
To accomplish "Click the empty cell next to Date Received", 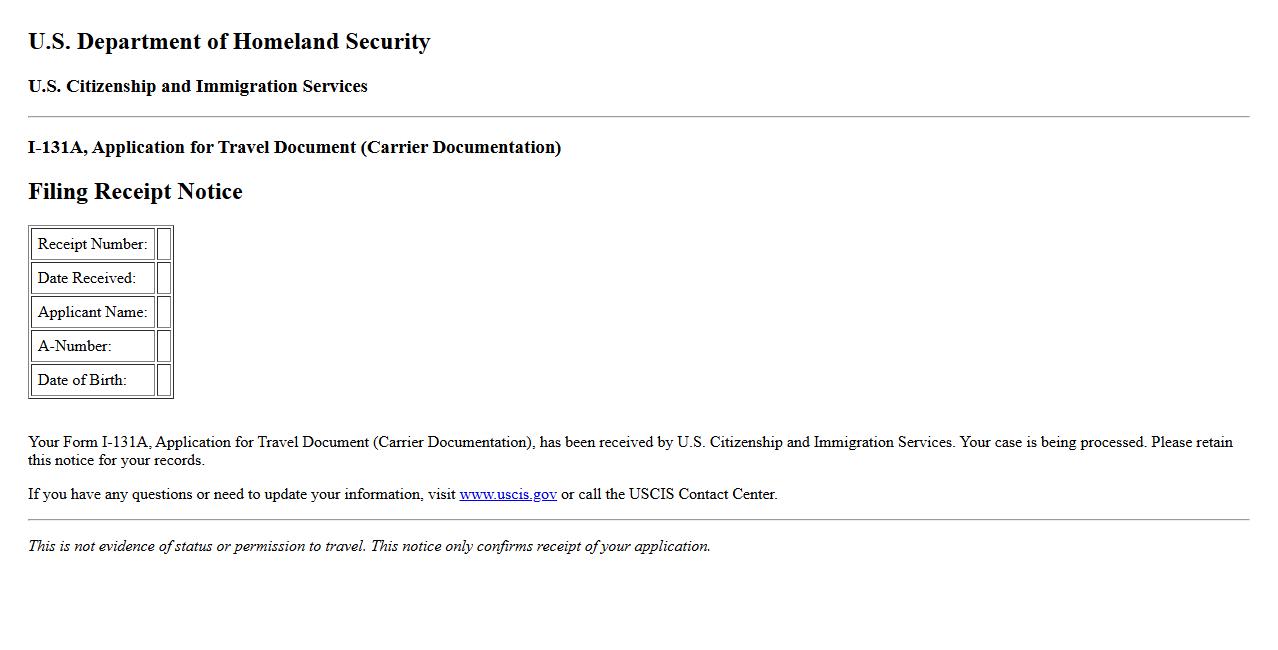I will (x=164, y=278).
